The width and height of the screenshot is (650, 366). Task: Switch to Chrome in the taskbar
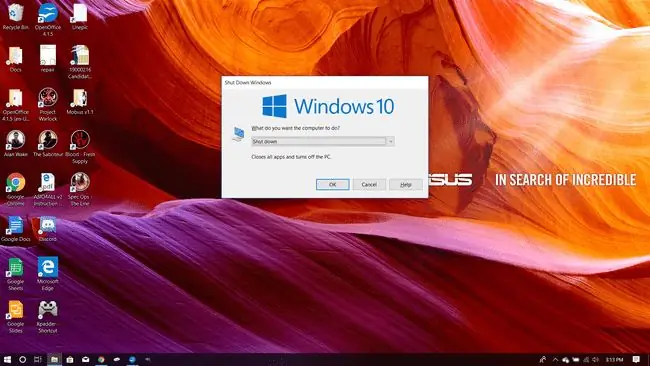pos(101,359)
